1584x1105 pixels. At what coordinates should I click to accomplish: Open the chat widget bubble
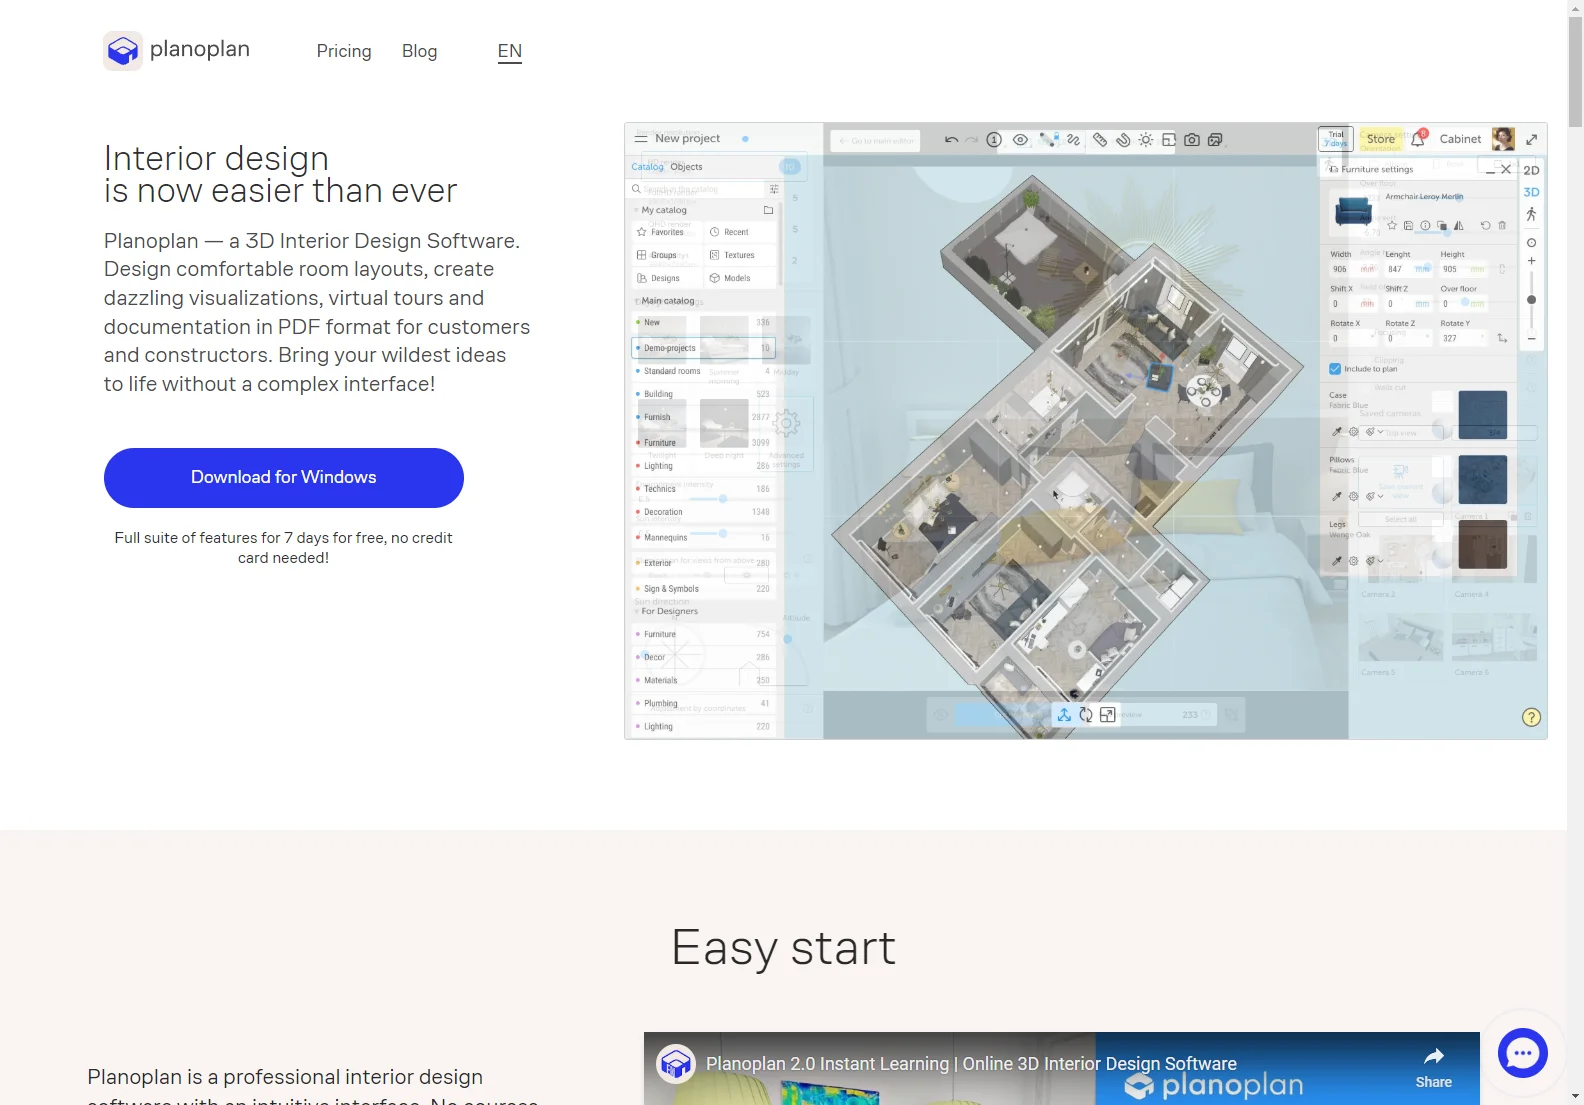[1523, 1052]
